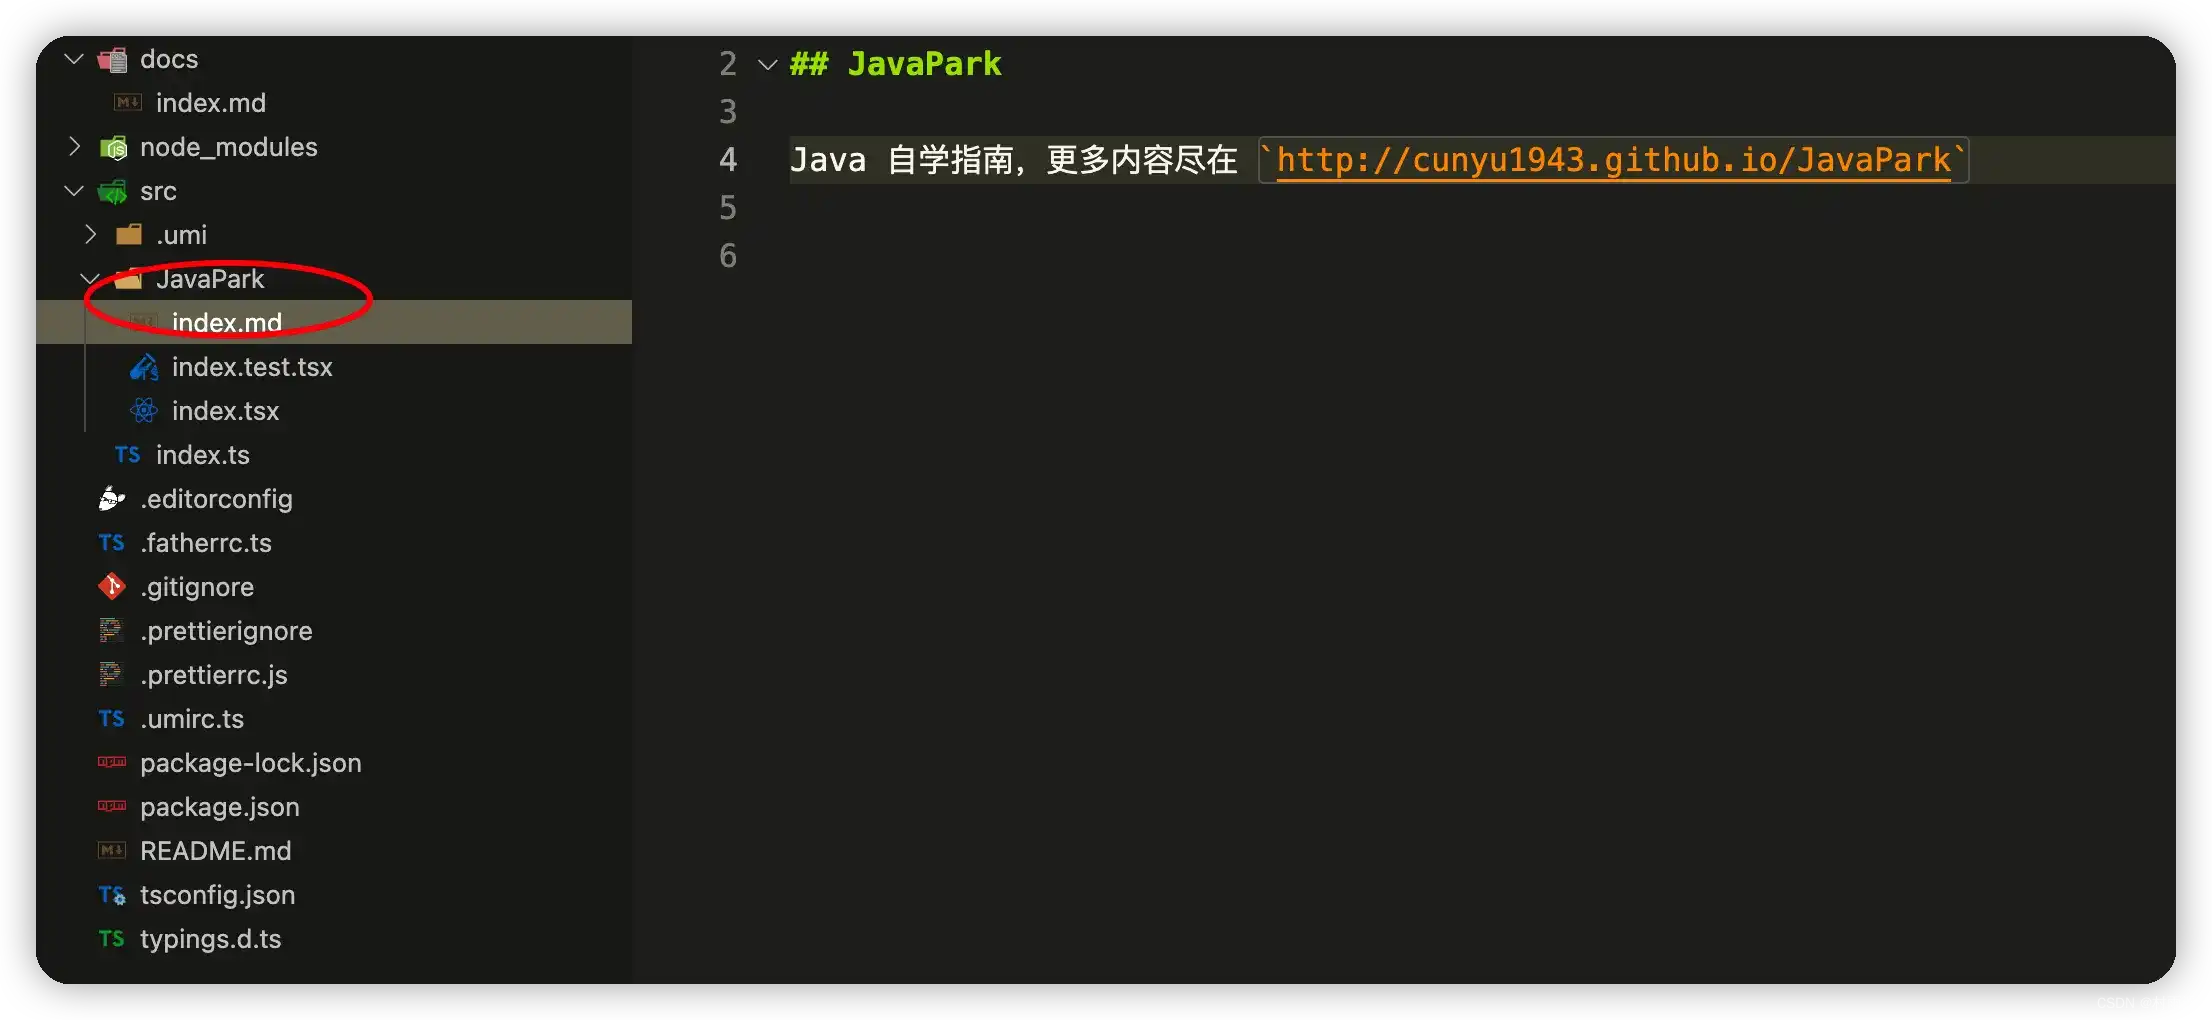
Task: Collapse the src folder chevron
Action: (x=74, y=191)
